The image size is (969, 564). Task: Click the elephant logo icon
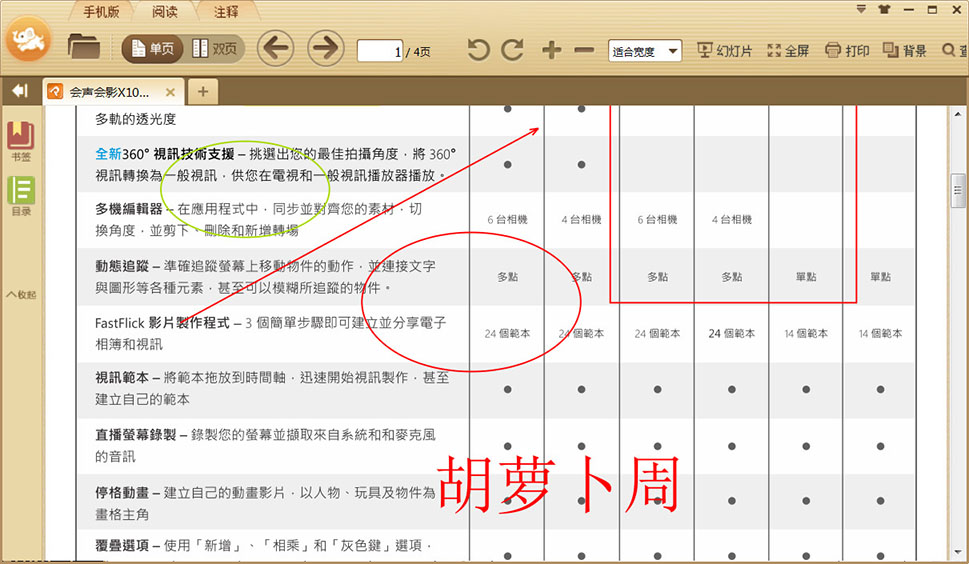pos(28,40)
